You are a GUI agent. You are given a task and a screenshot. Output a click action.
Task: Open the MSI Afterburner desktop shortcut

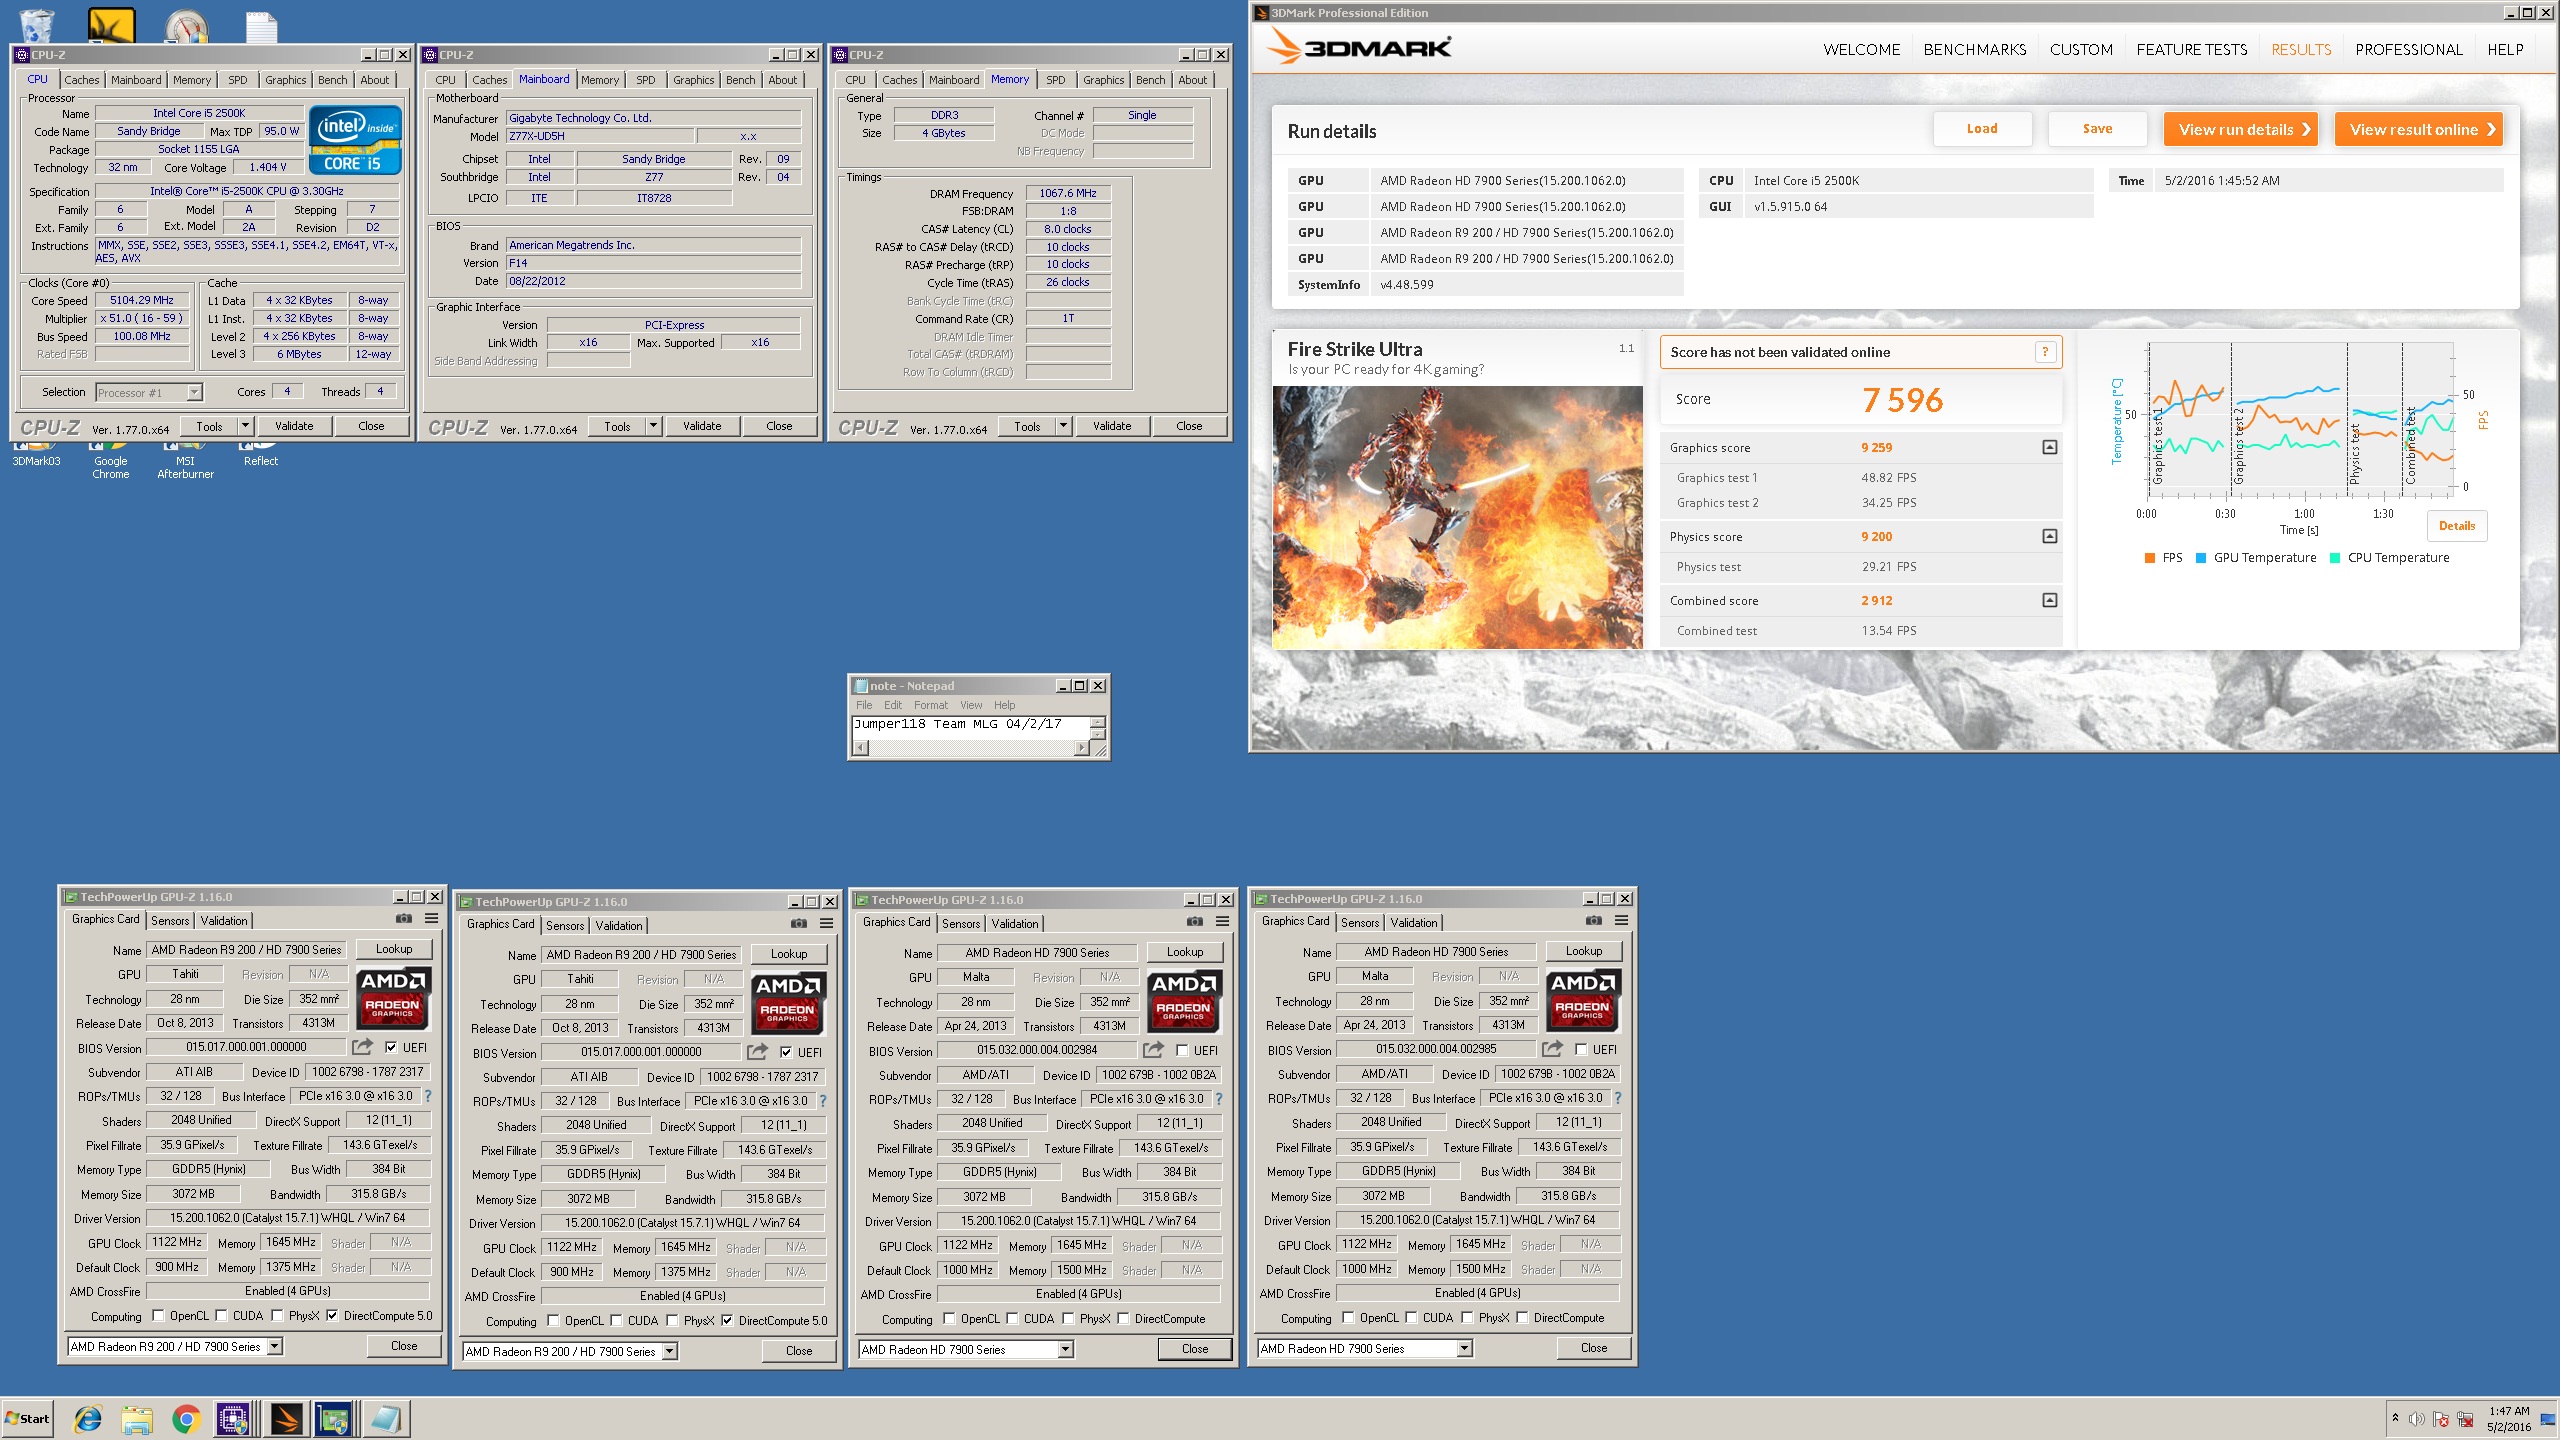coord(185,460)
